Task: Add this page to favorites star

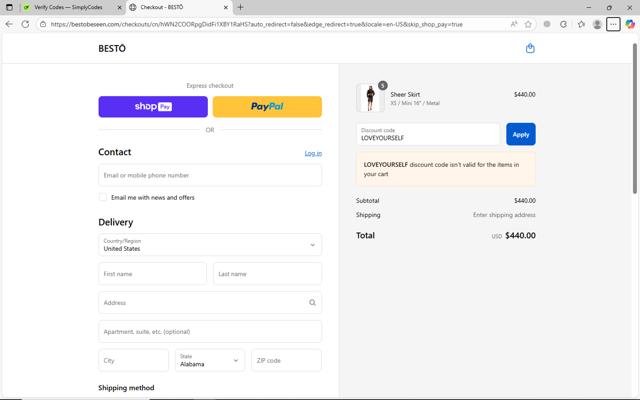Action: [528, 24]
